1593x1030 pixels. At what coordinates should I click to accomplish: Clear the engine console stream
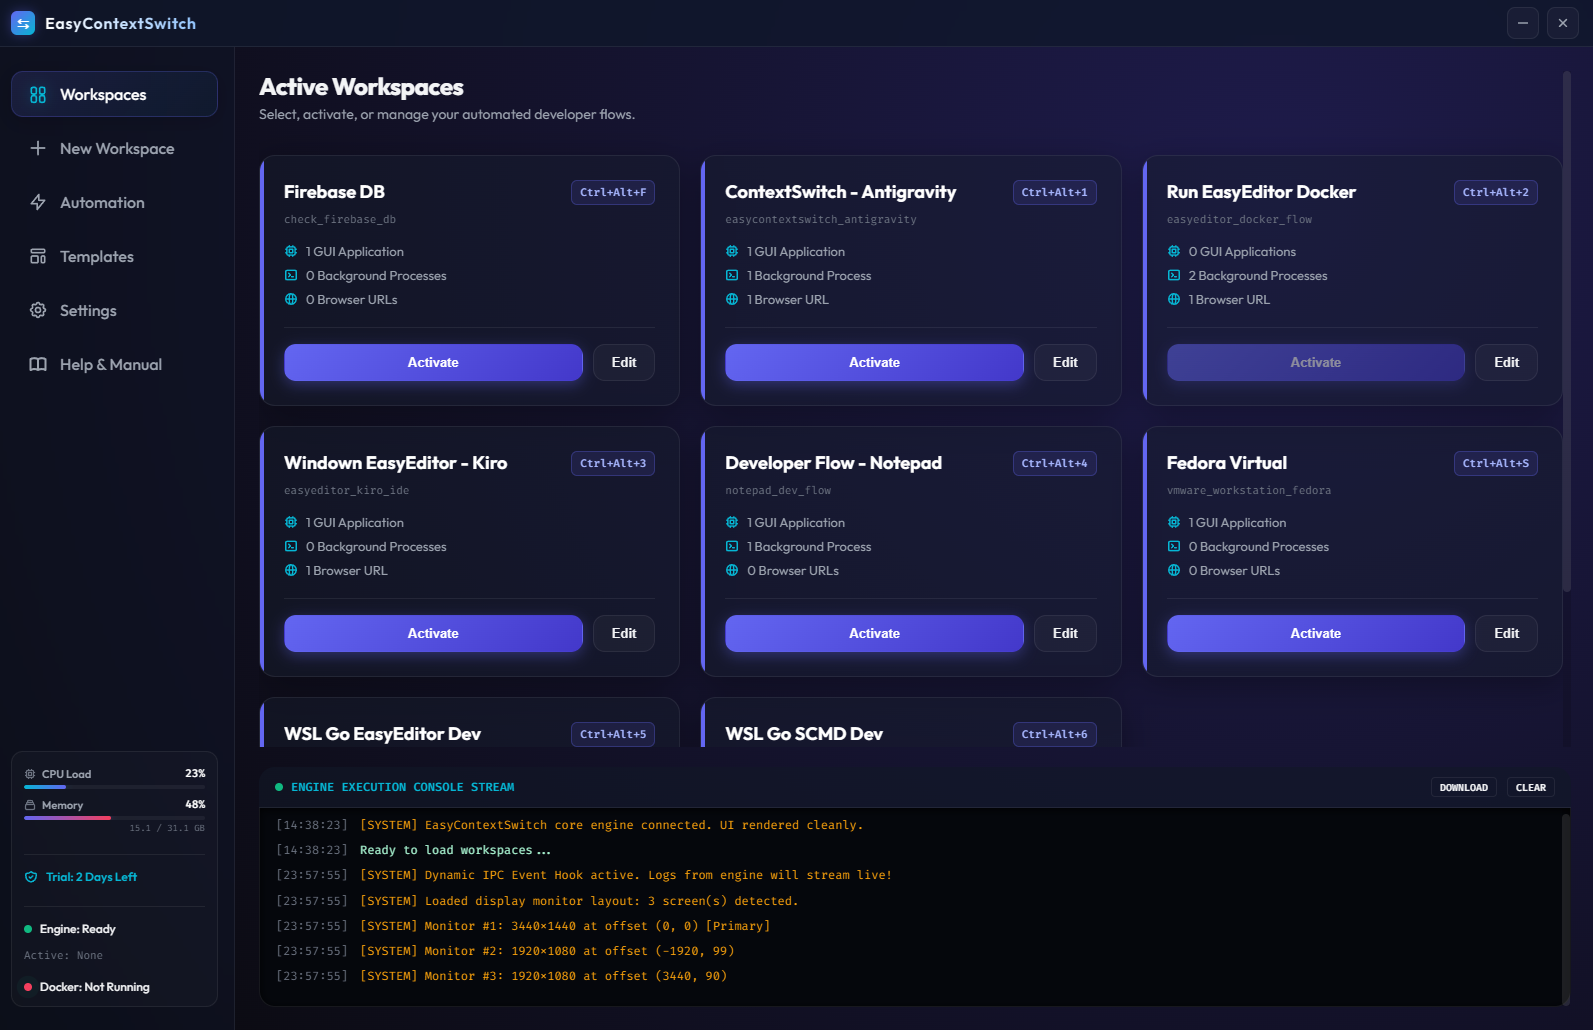pos(1530,787)
